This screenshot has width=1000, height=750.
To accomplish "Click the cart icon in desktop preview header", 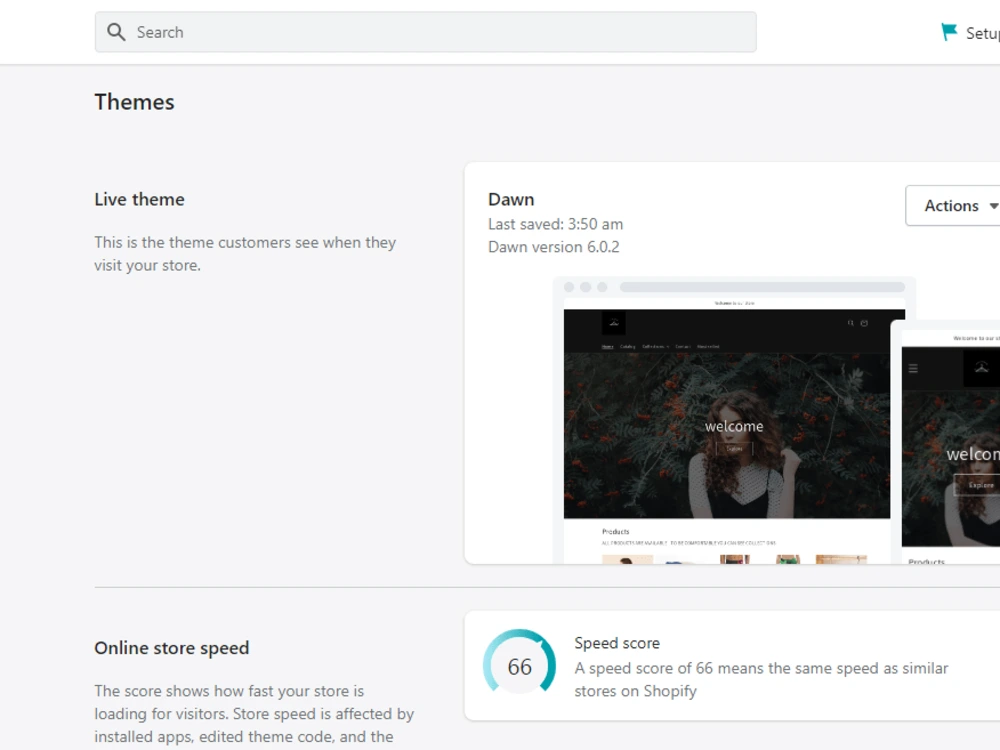I will (864, 323).
